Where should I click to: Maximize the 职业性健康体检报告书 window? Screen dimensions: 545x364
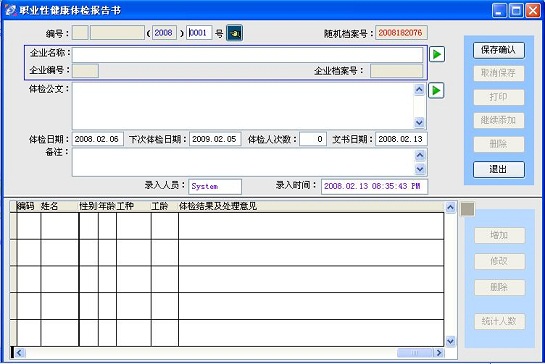516,10
